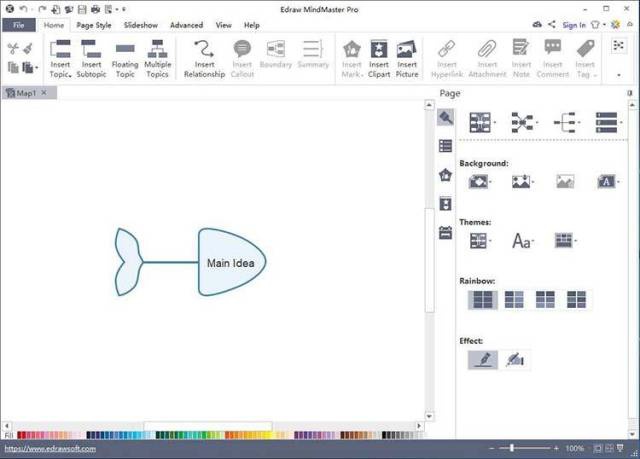Click the cloud upload icon
The width and height of the screenshot is (640, 459).
coord(537,24)
